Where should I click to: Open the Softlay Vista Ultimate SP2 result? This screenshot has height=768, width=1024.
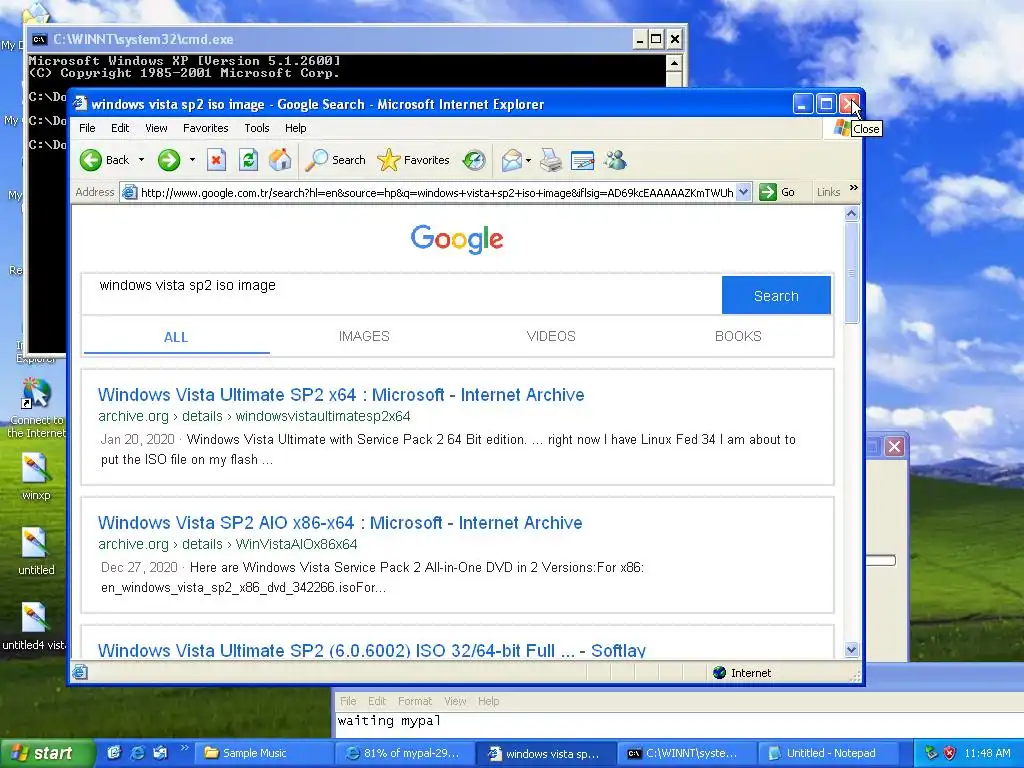(x=372, y=650)
